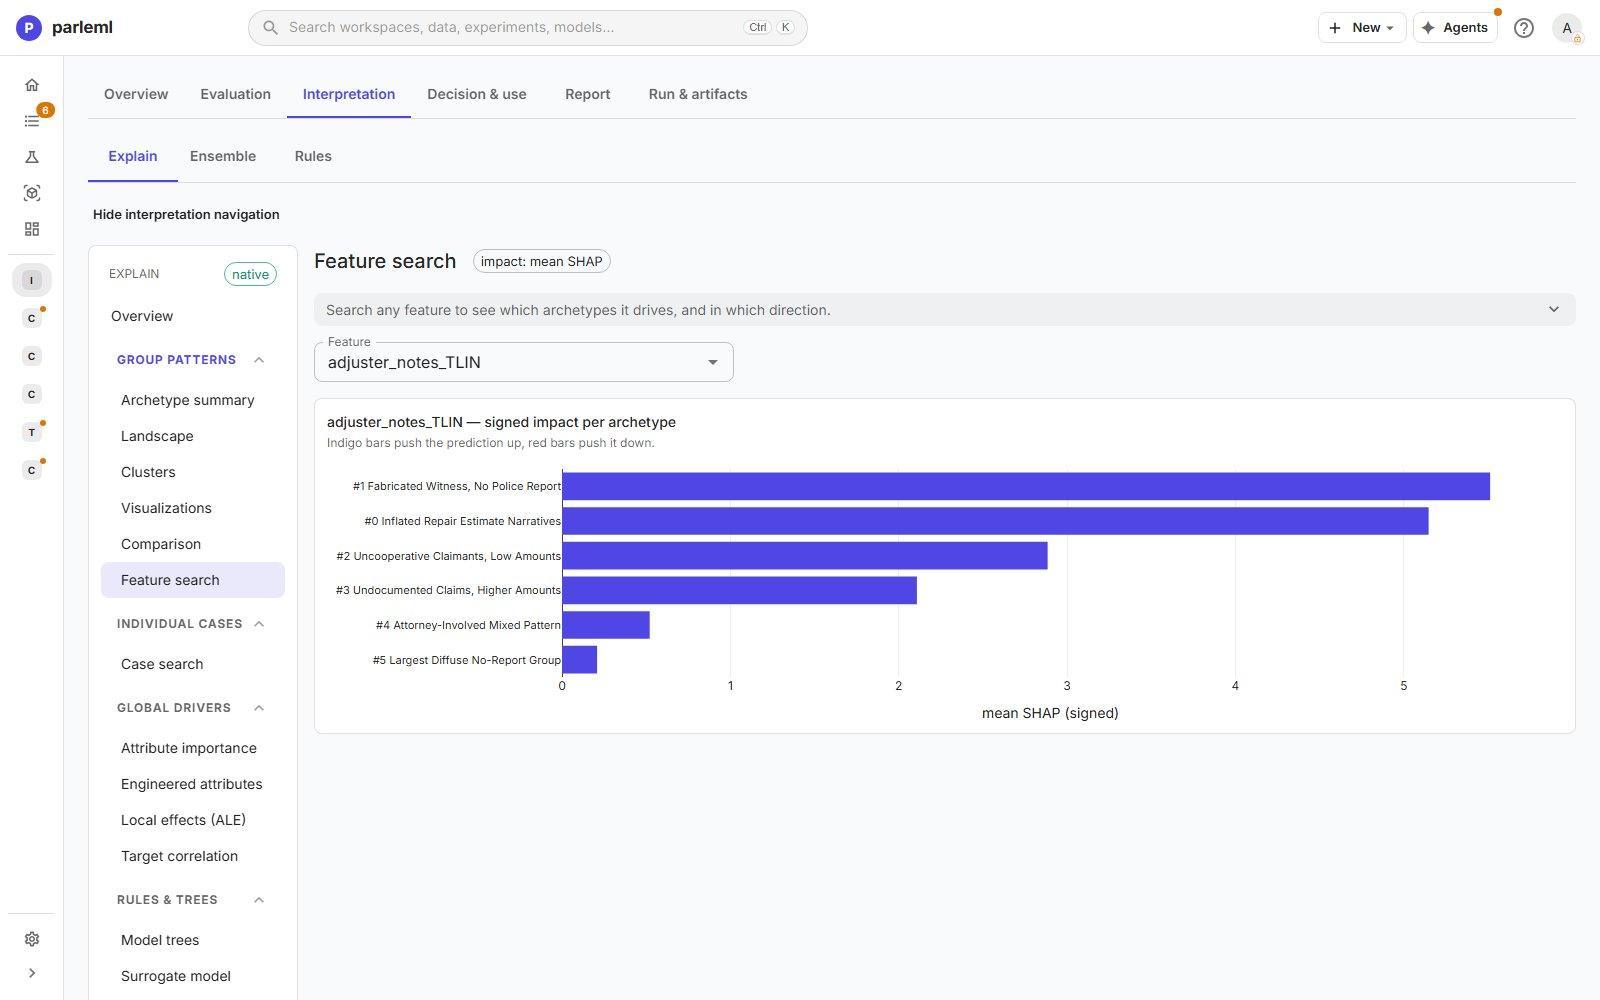
Task: Click the help question mark icon
Action: tap(1524, 28)
